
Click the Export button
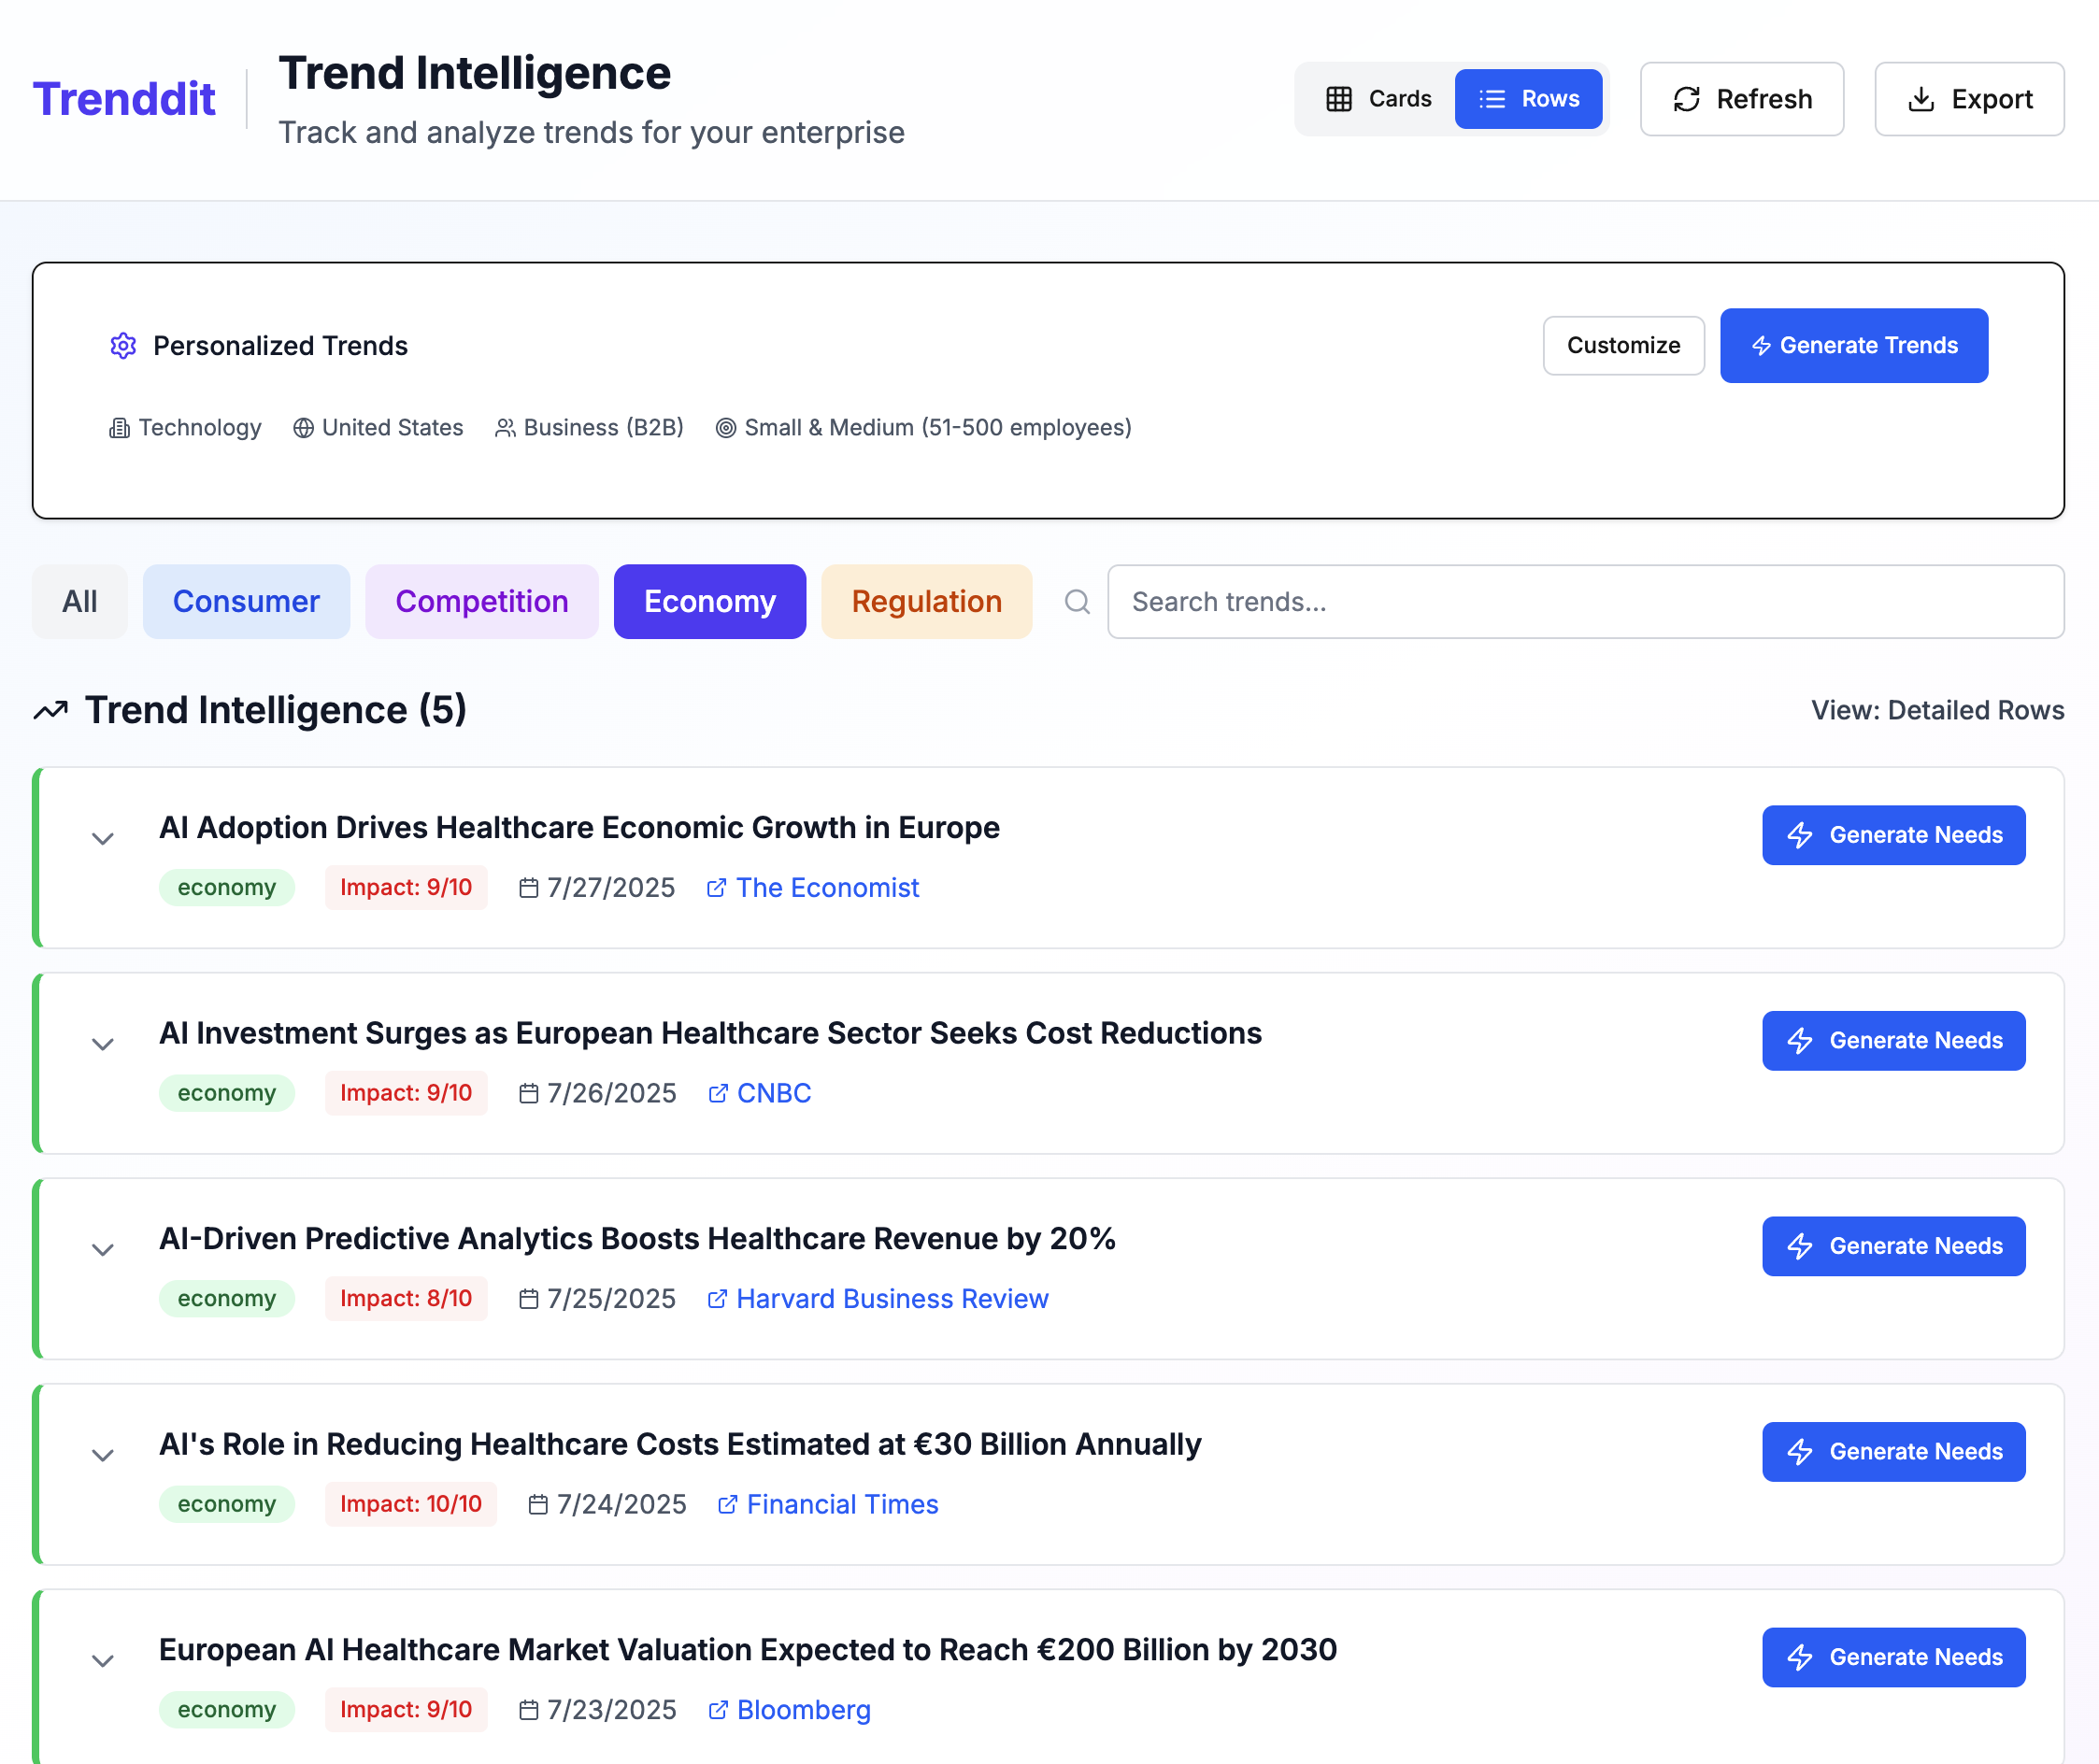(1968, 99)
